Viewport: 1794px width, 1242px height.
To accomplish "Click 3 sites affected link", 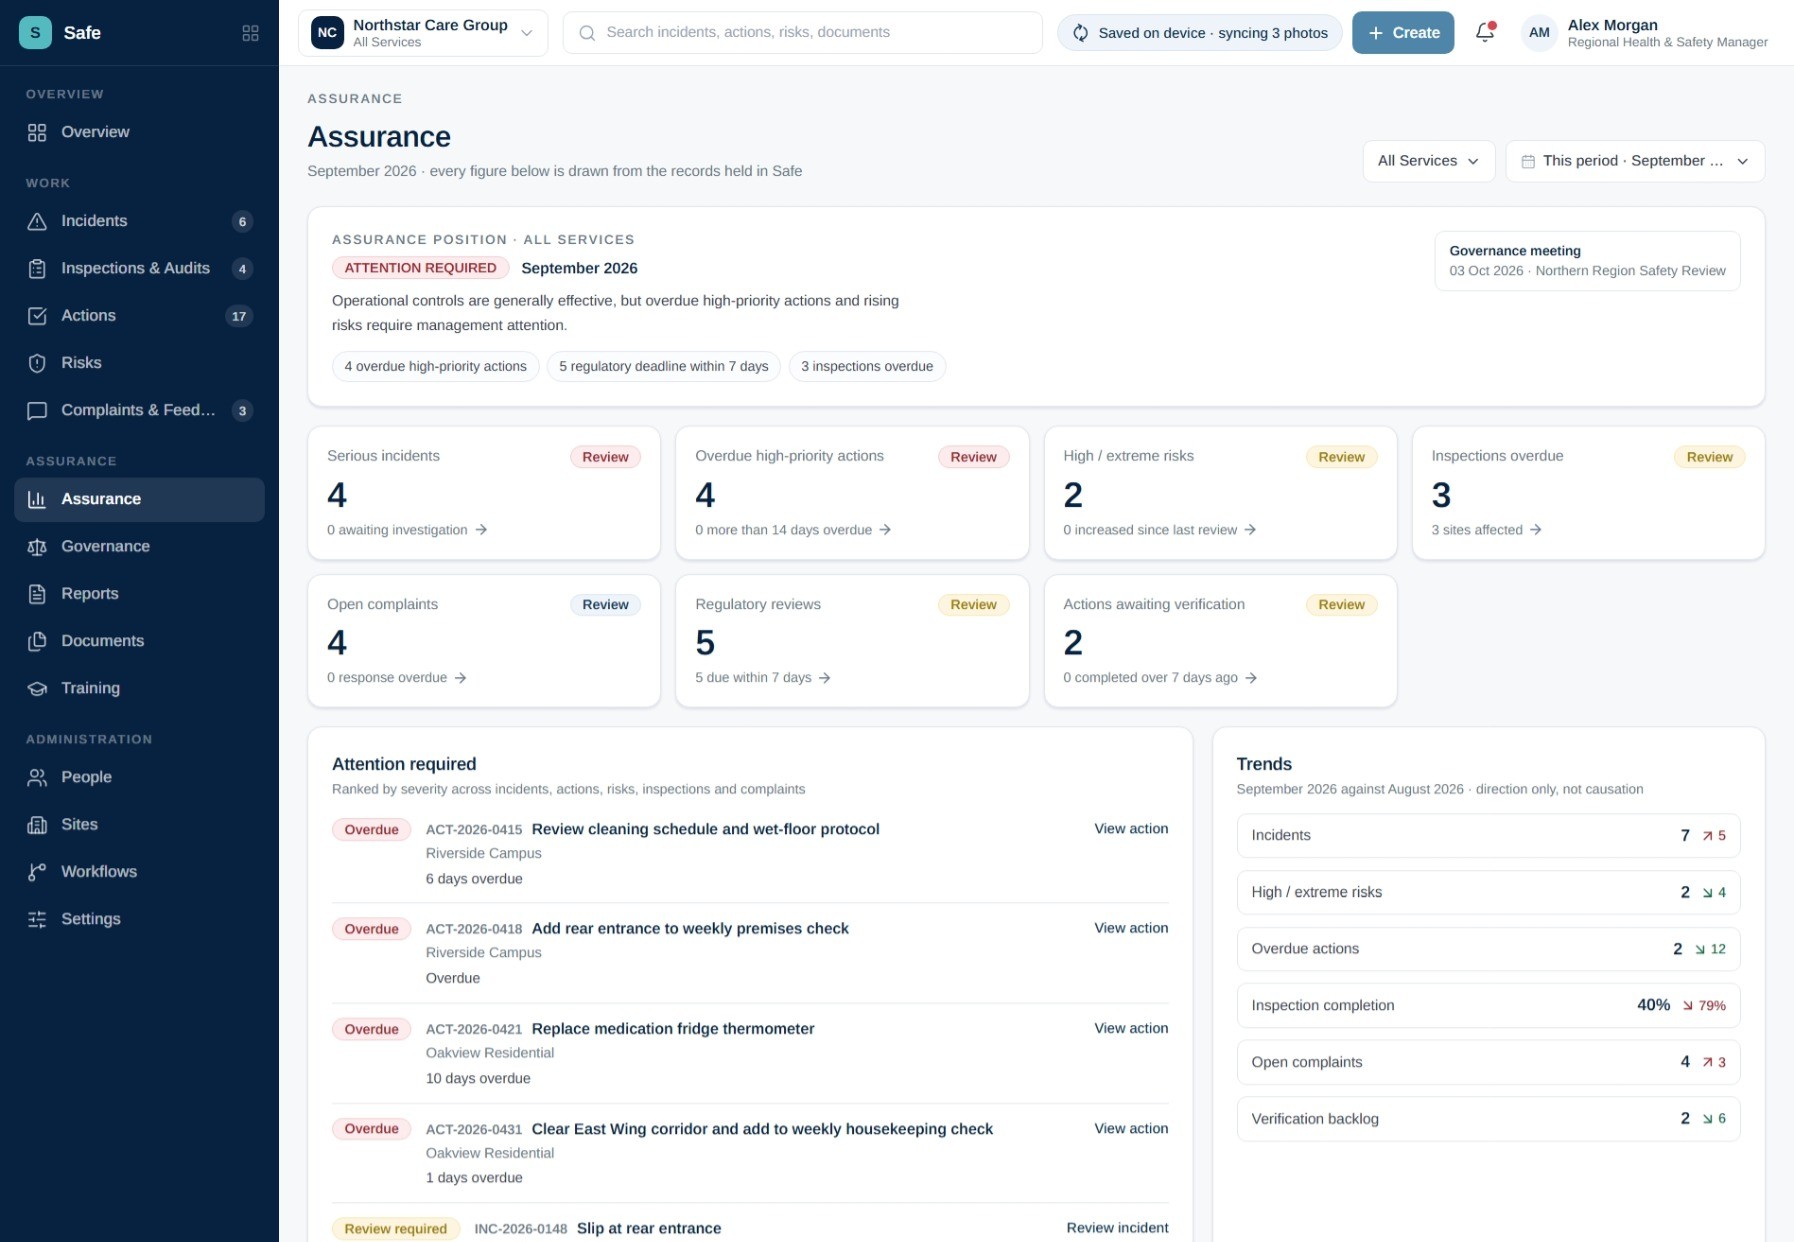I will tap(1486, 530).
